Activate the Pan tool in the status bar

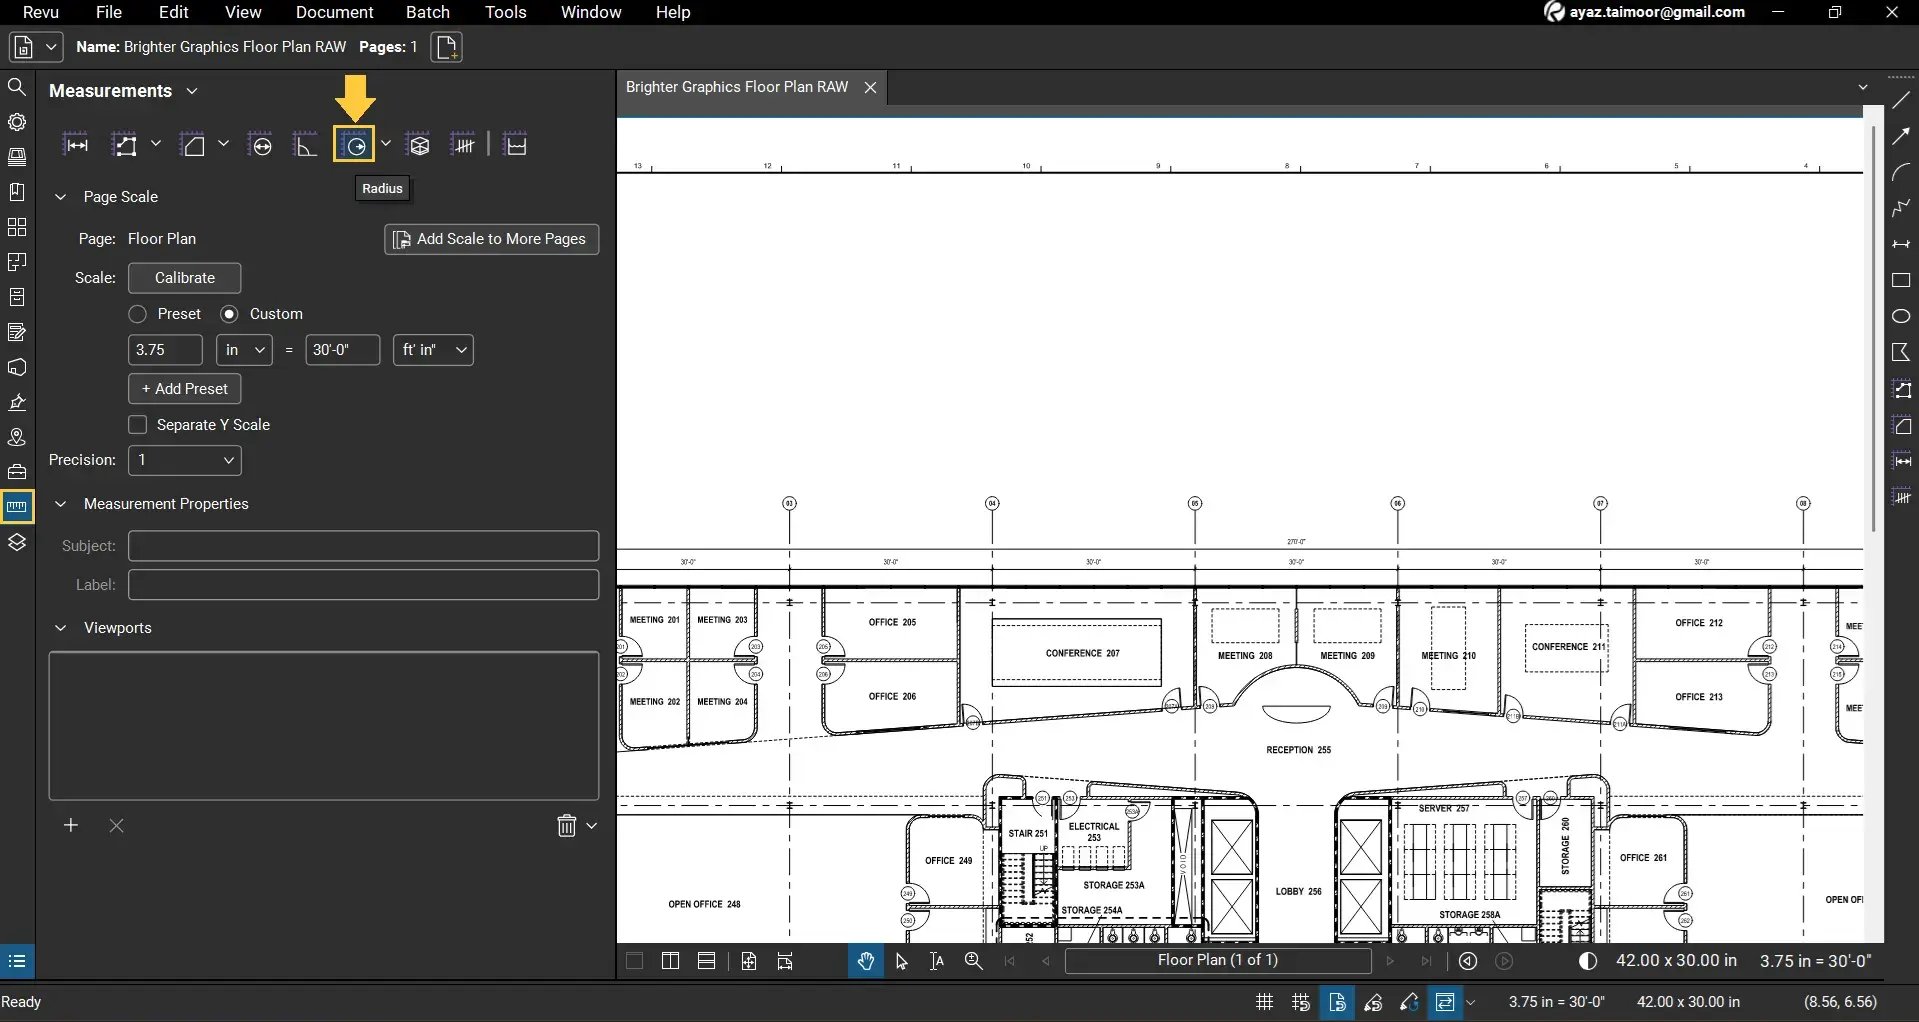pos(865,960)
